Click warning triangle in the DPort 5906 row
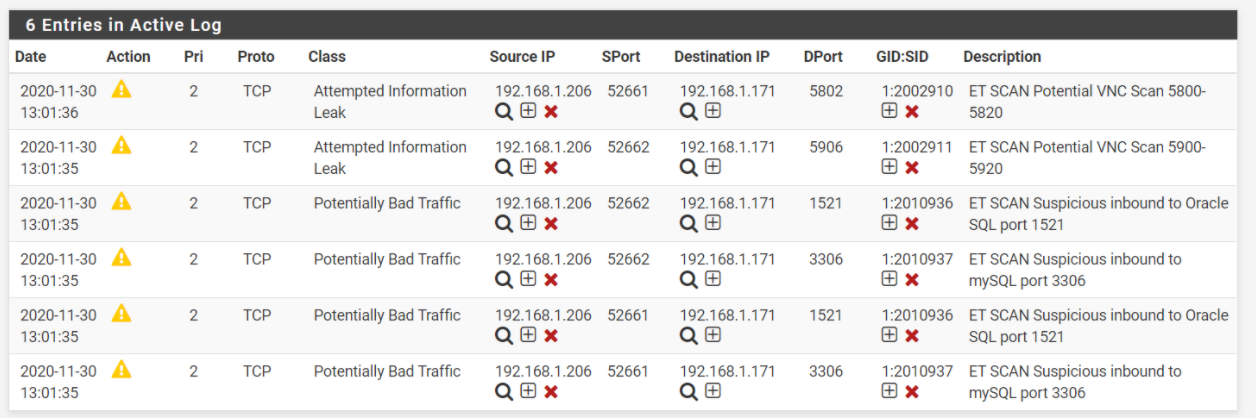Screen dimensions: 1256x418 pos(121,146)
